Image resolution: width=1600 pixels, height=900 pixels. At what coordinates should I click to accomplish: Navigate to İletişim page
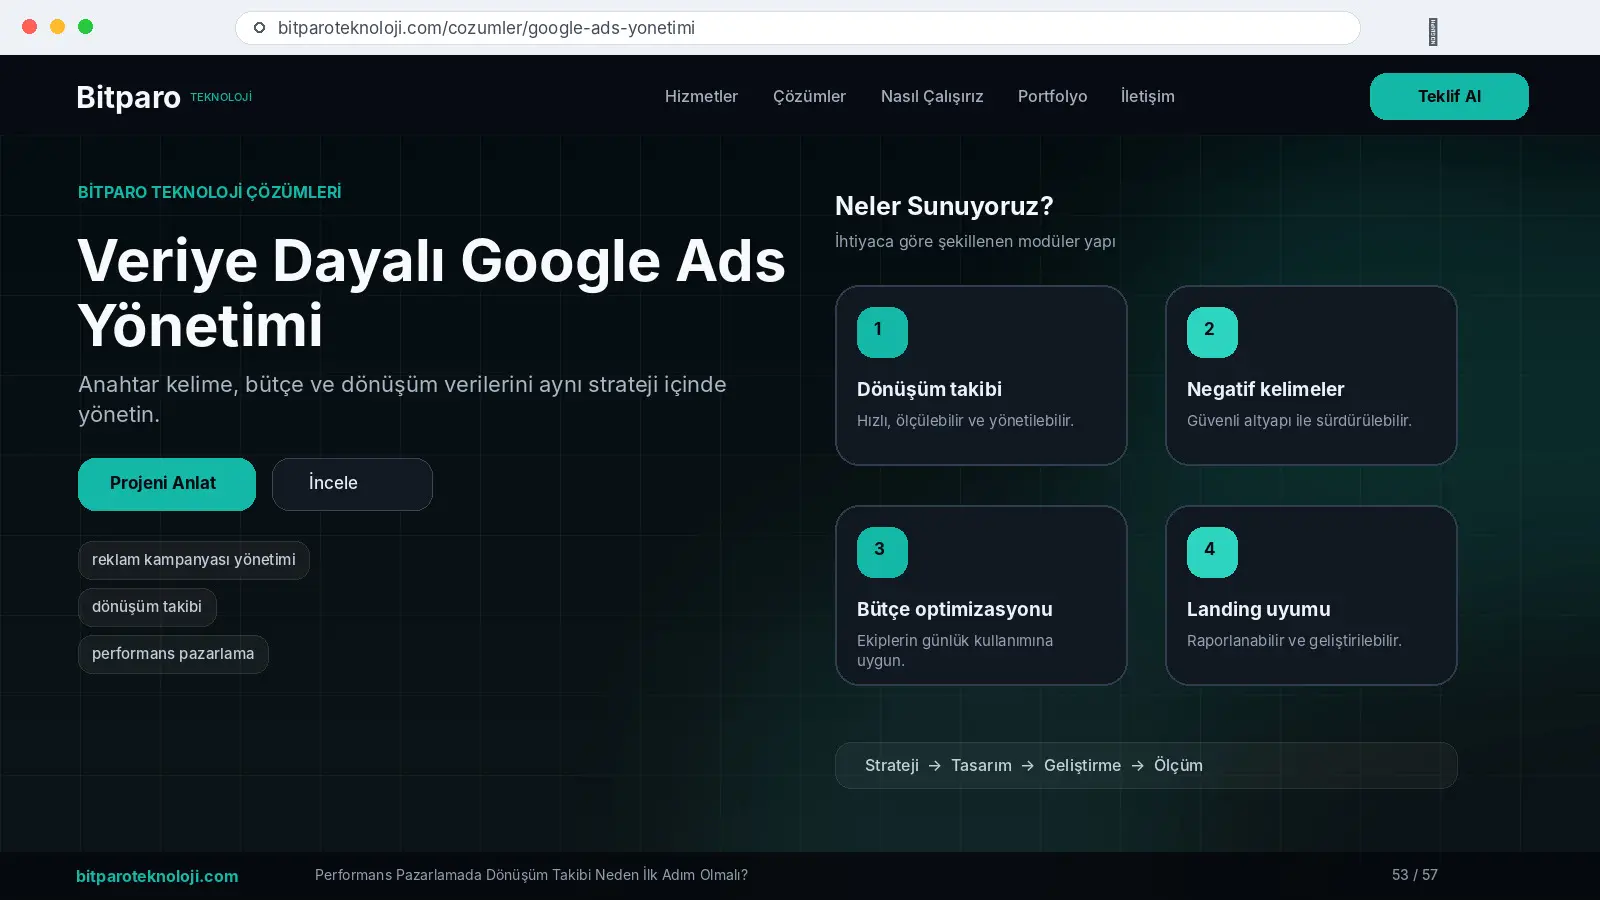[1147, 96]
